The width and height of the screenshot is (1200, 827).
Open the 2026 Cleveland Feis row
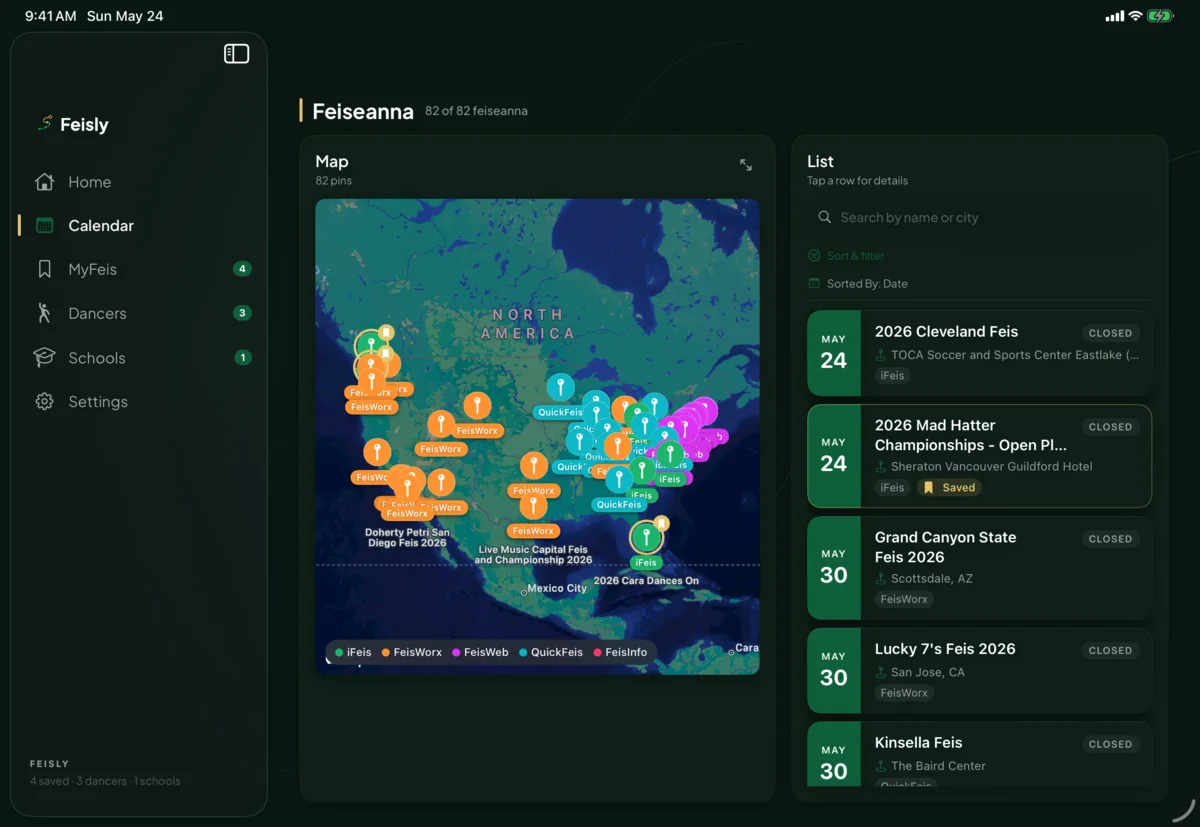979,354
